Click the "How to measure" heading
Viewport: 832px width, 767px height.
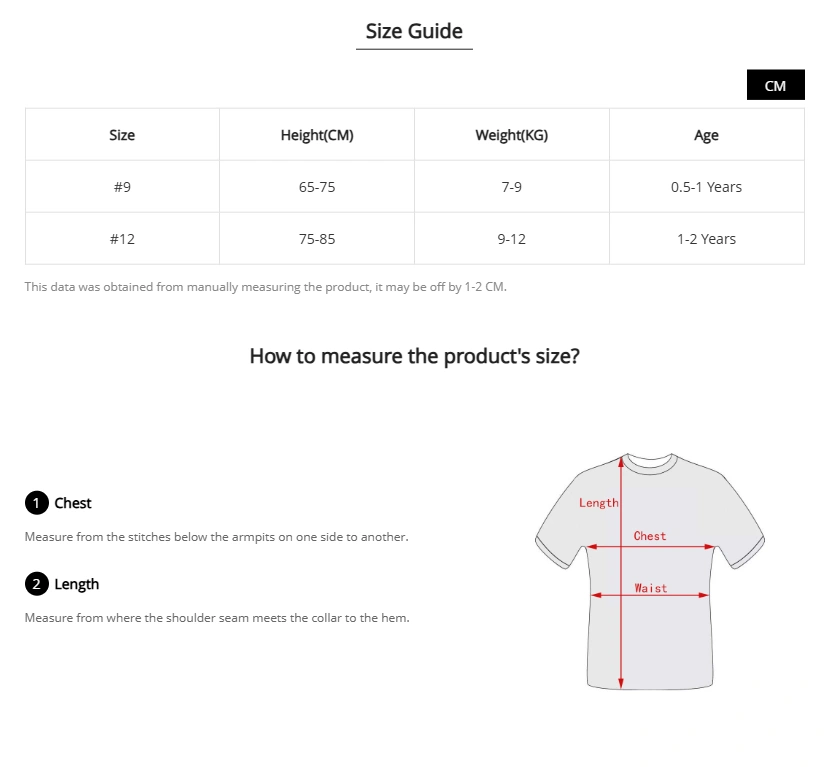point(414,356)
